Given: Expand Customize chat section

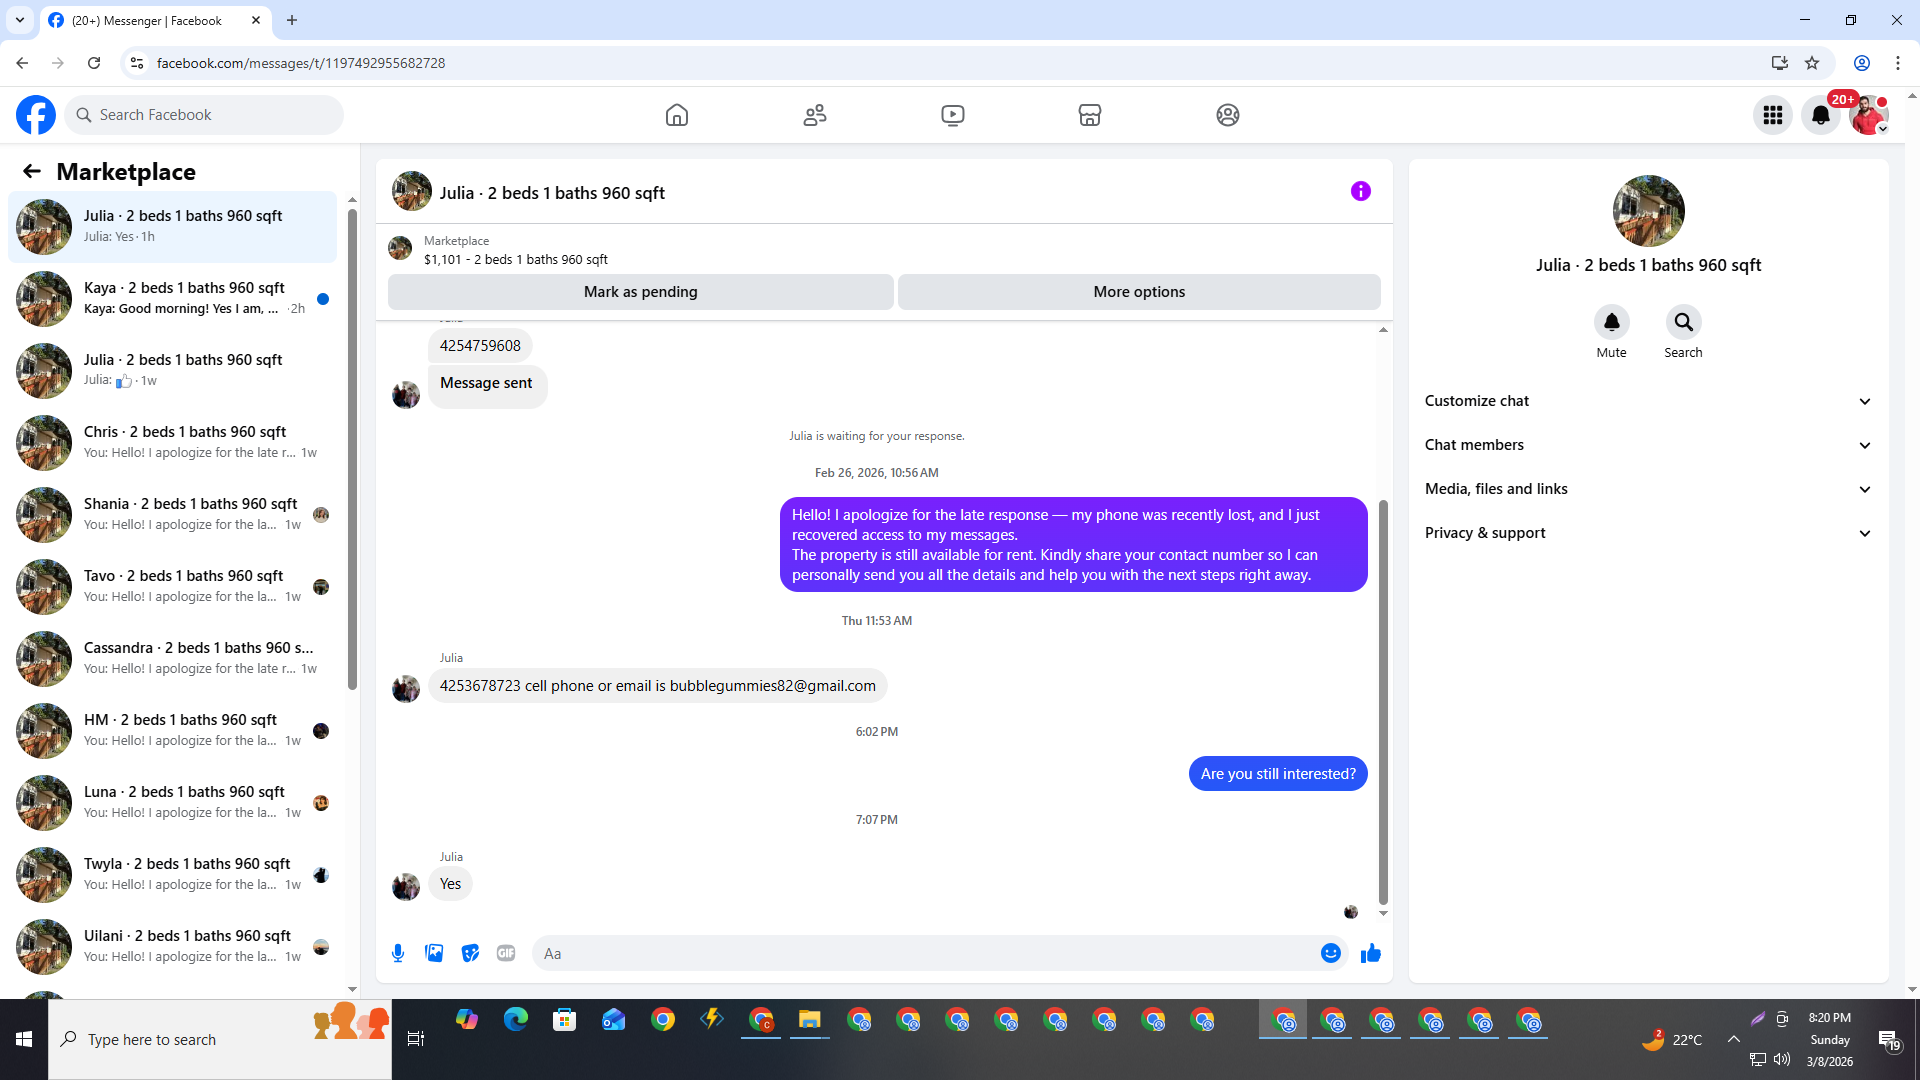Looking at the screenshot, I should pyautogui.click(x=1647, y=401).
